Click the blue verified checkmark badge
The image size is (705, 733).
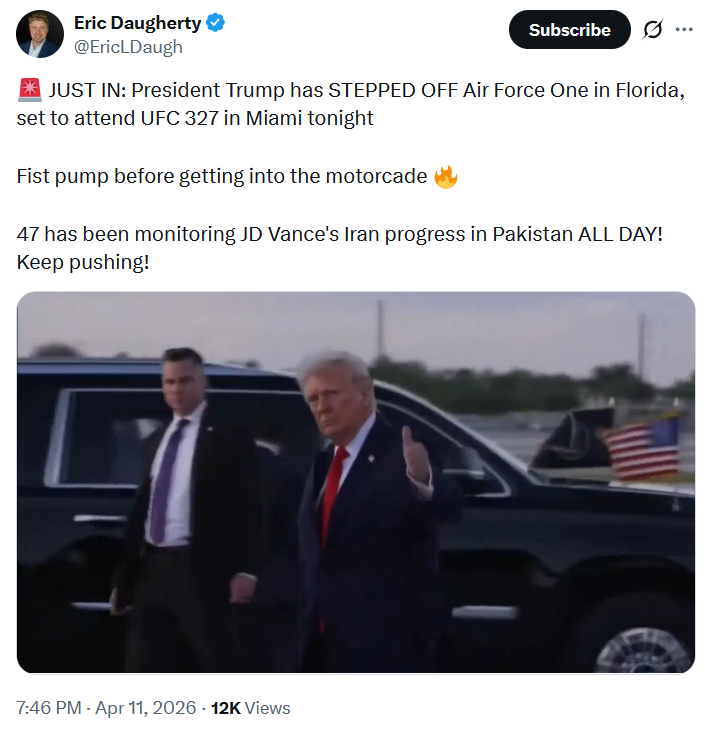[216, 22]
